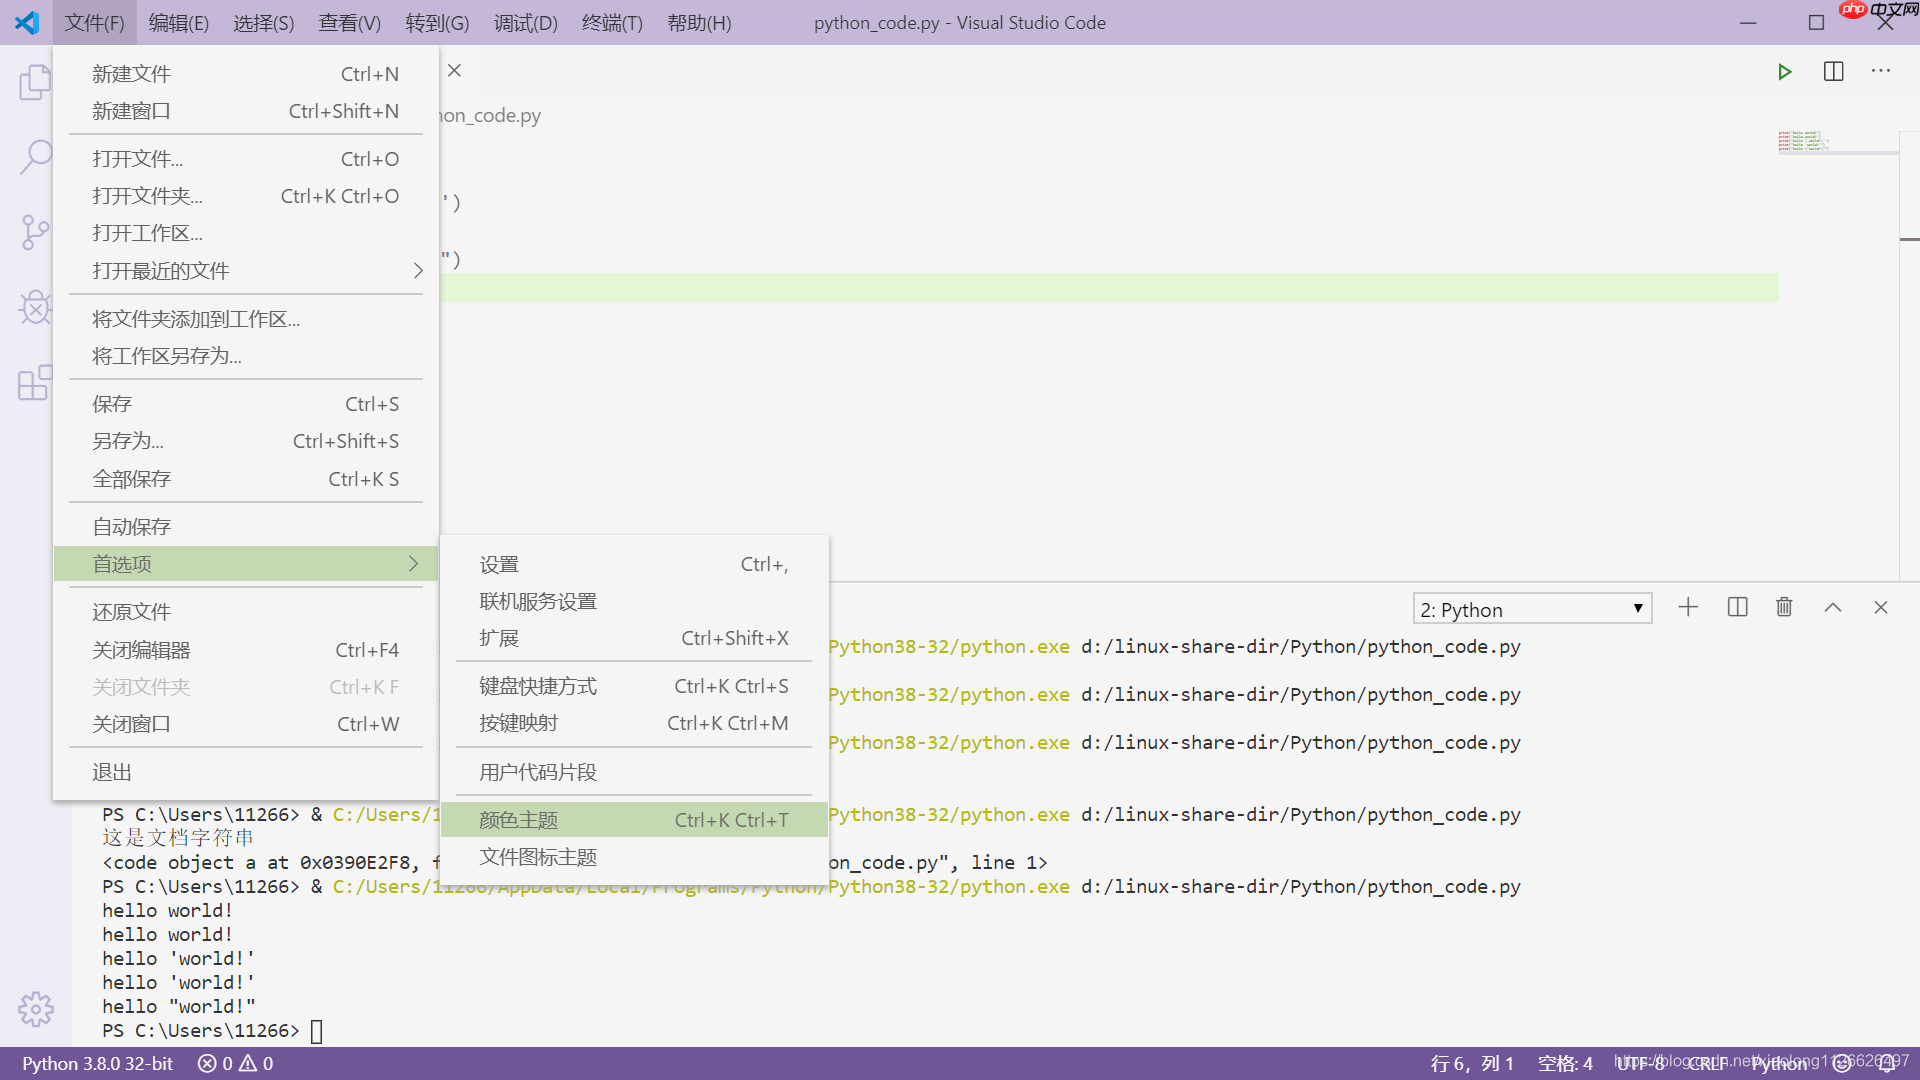Toggle panel maximize with the chevron icon

[1833, 607]
